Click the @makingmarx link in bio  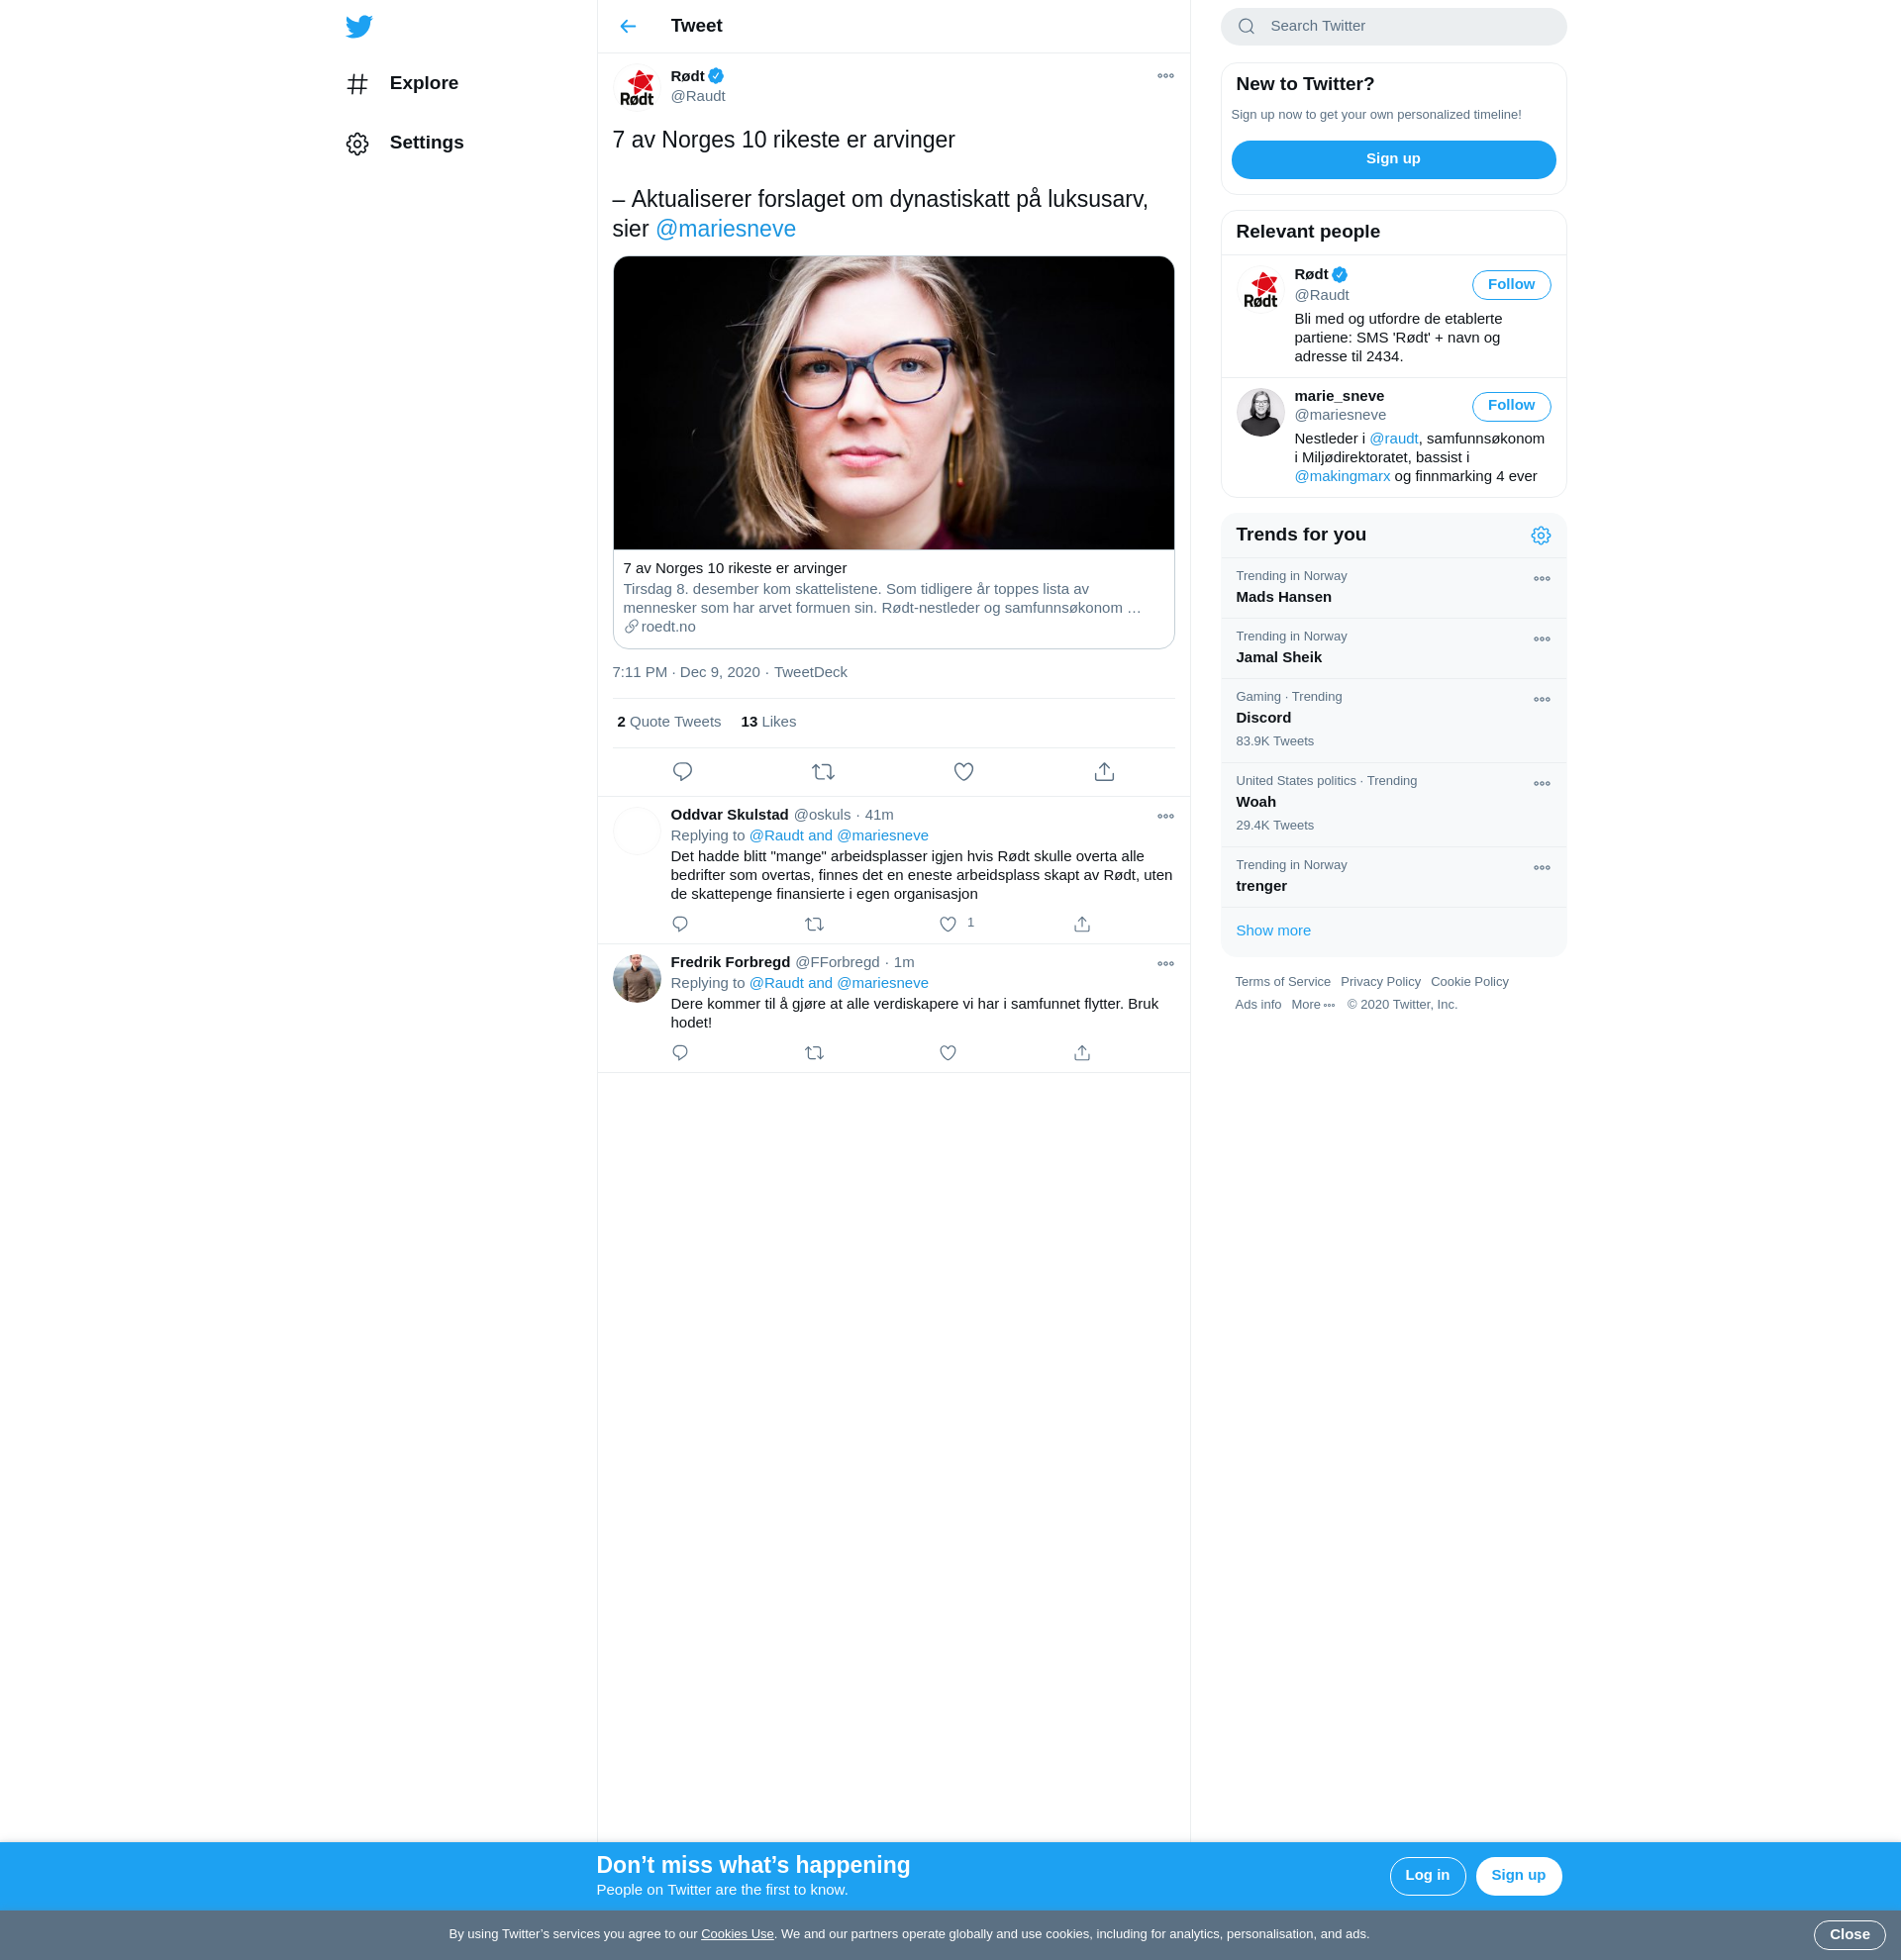click(1342, 477)
